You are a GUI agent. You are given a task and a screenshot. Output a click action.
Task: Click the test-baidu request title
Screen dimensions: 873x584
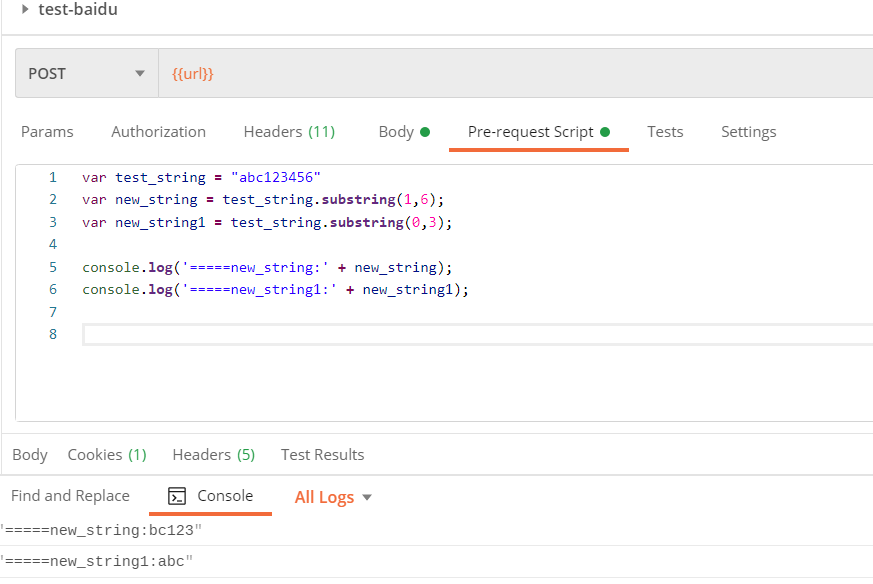(78, 9)
